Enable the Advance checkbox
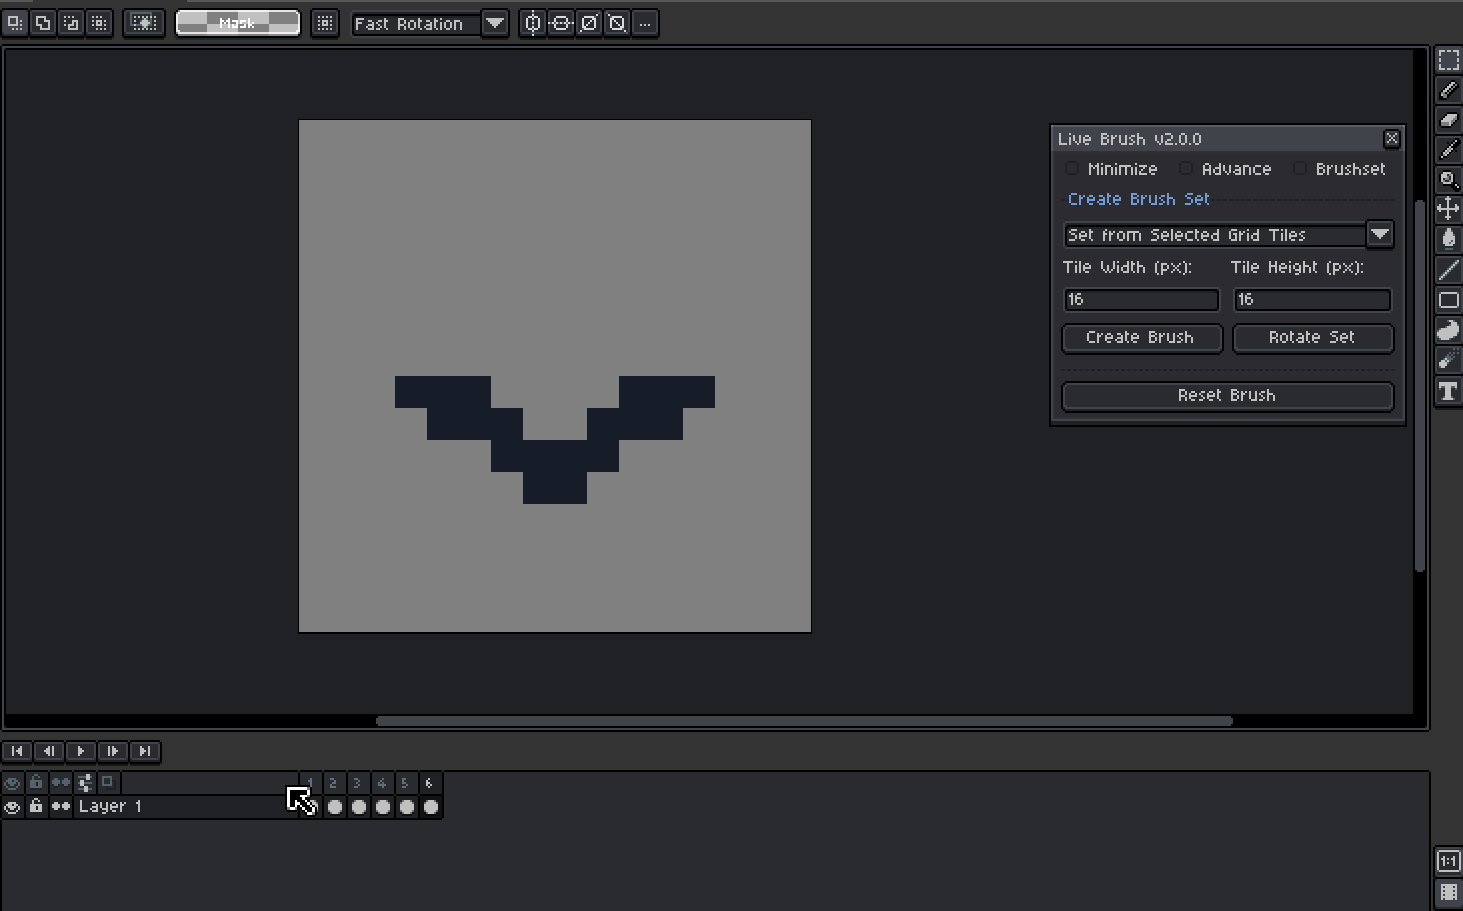The height and width of the screenshot is (911, 1463). click(x=1185, y=169)
